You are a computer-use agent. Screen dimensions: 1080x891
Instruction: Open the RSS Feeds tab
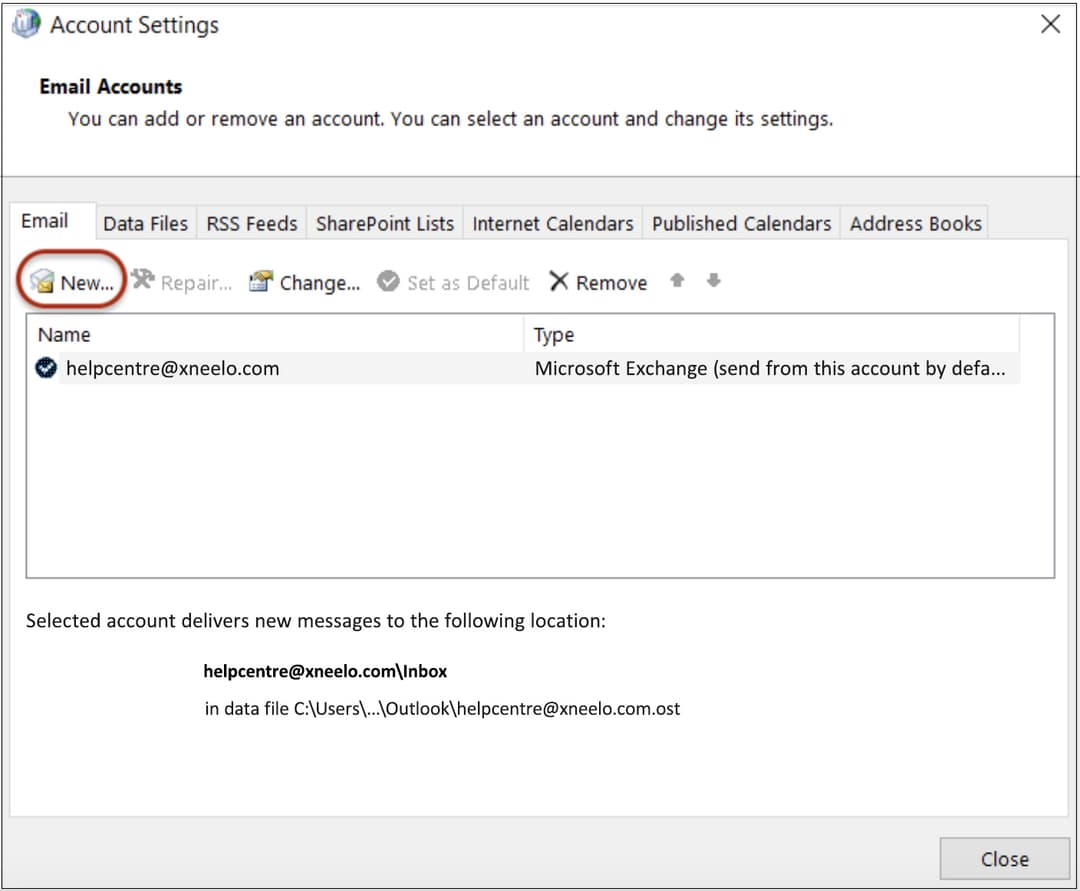pos(251,223)
